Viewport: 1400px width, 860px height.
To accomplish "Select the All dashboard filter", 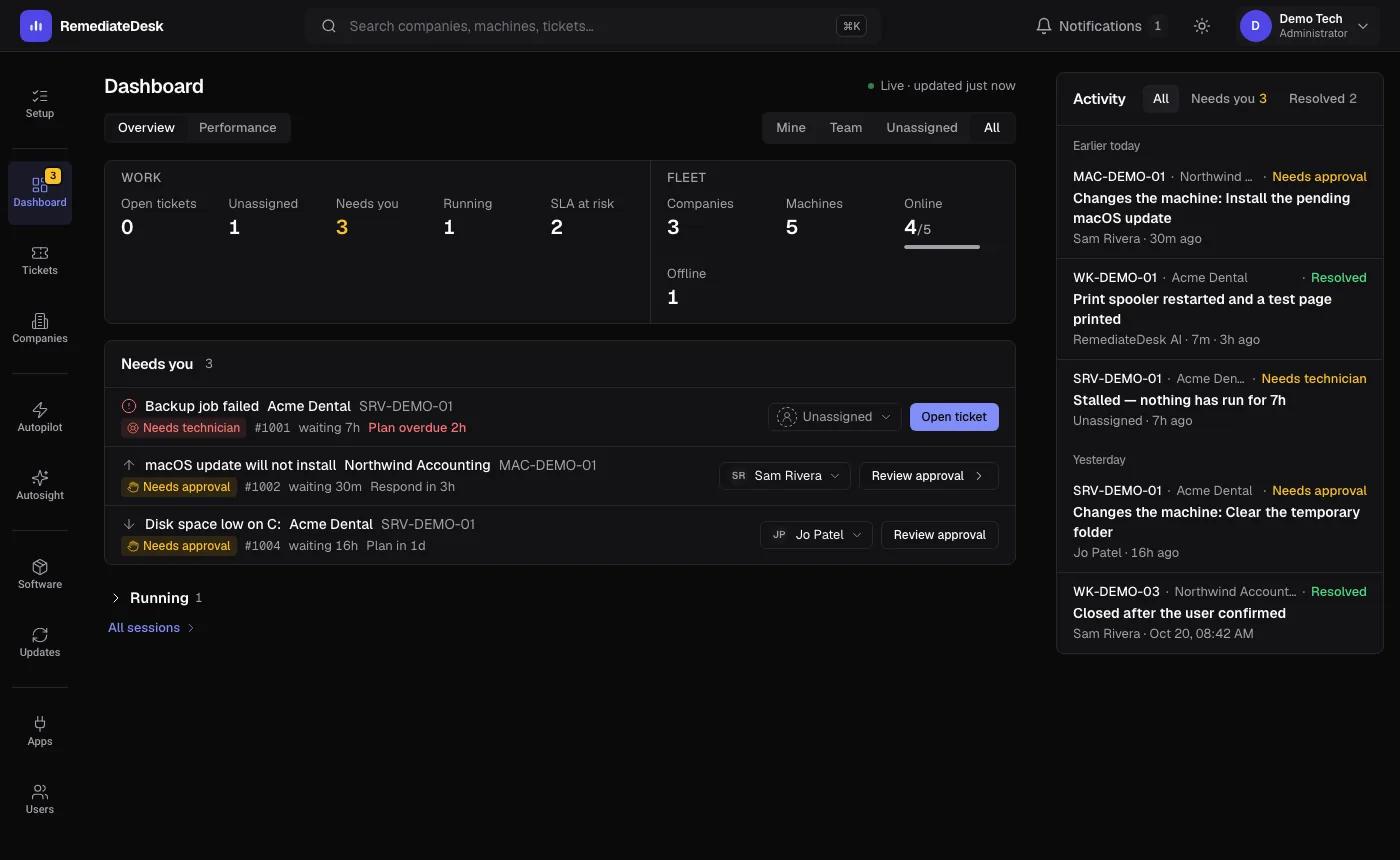I will 992,128.
